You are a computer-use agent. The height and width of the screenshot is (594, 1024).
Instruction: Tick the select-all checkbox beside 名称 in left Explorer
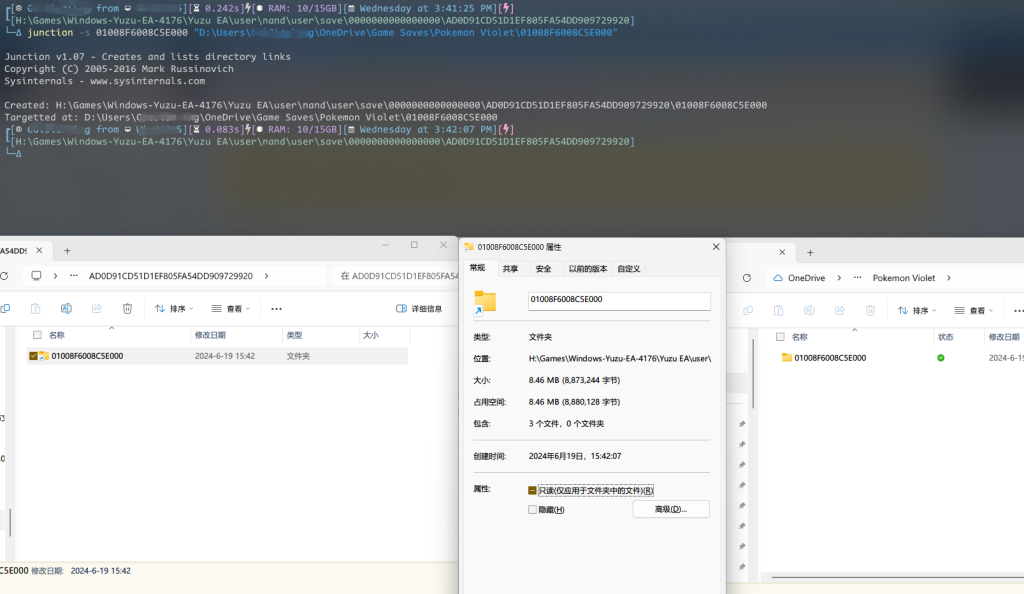[x=37, y=335]
